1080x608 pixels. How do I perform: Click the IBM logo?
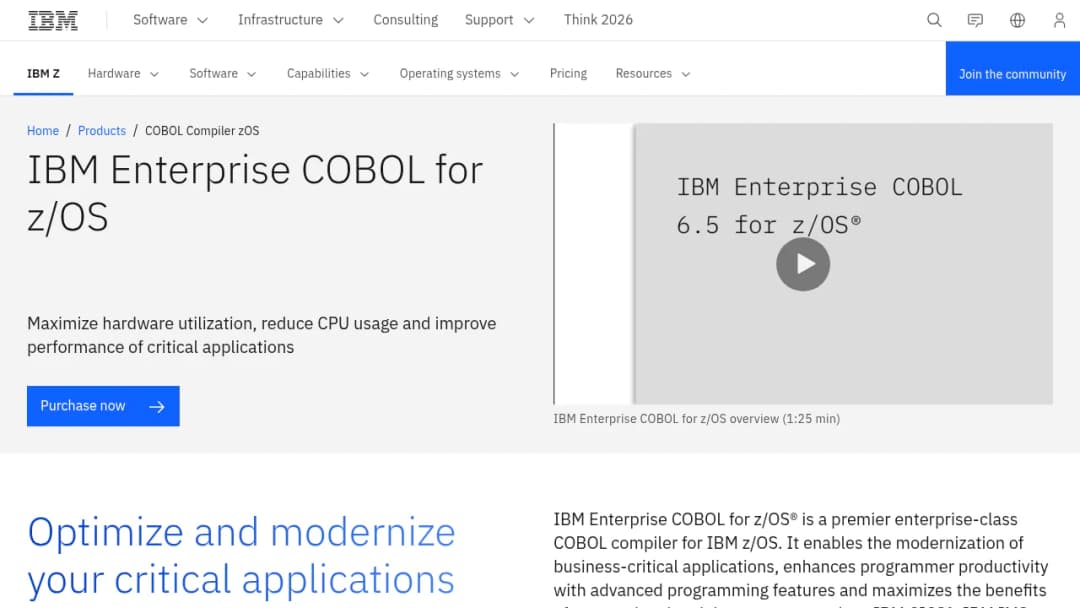(x=53, y=21)
